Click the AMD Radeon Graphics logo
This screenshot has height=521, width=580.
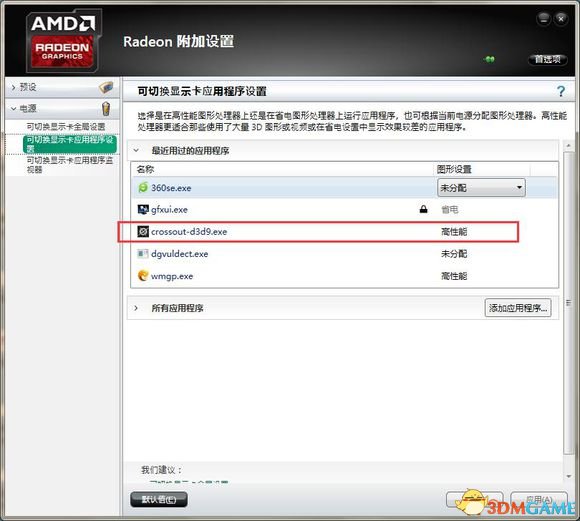(63, 41)
